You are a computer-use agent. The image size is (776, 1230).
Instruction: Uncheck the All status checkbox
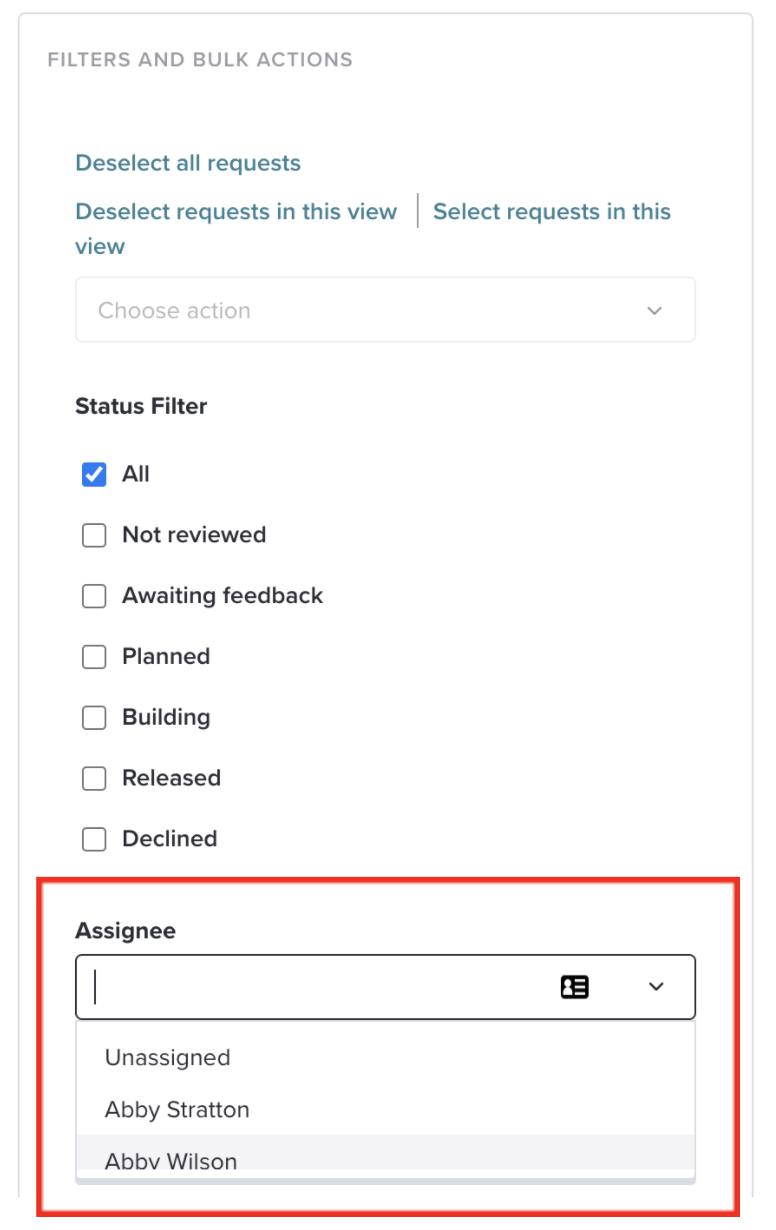[x=94, y=475]
